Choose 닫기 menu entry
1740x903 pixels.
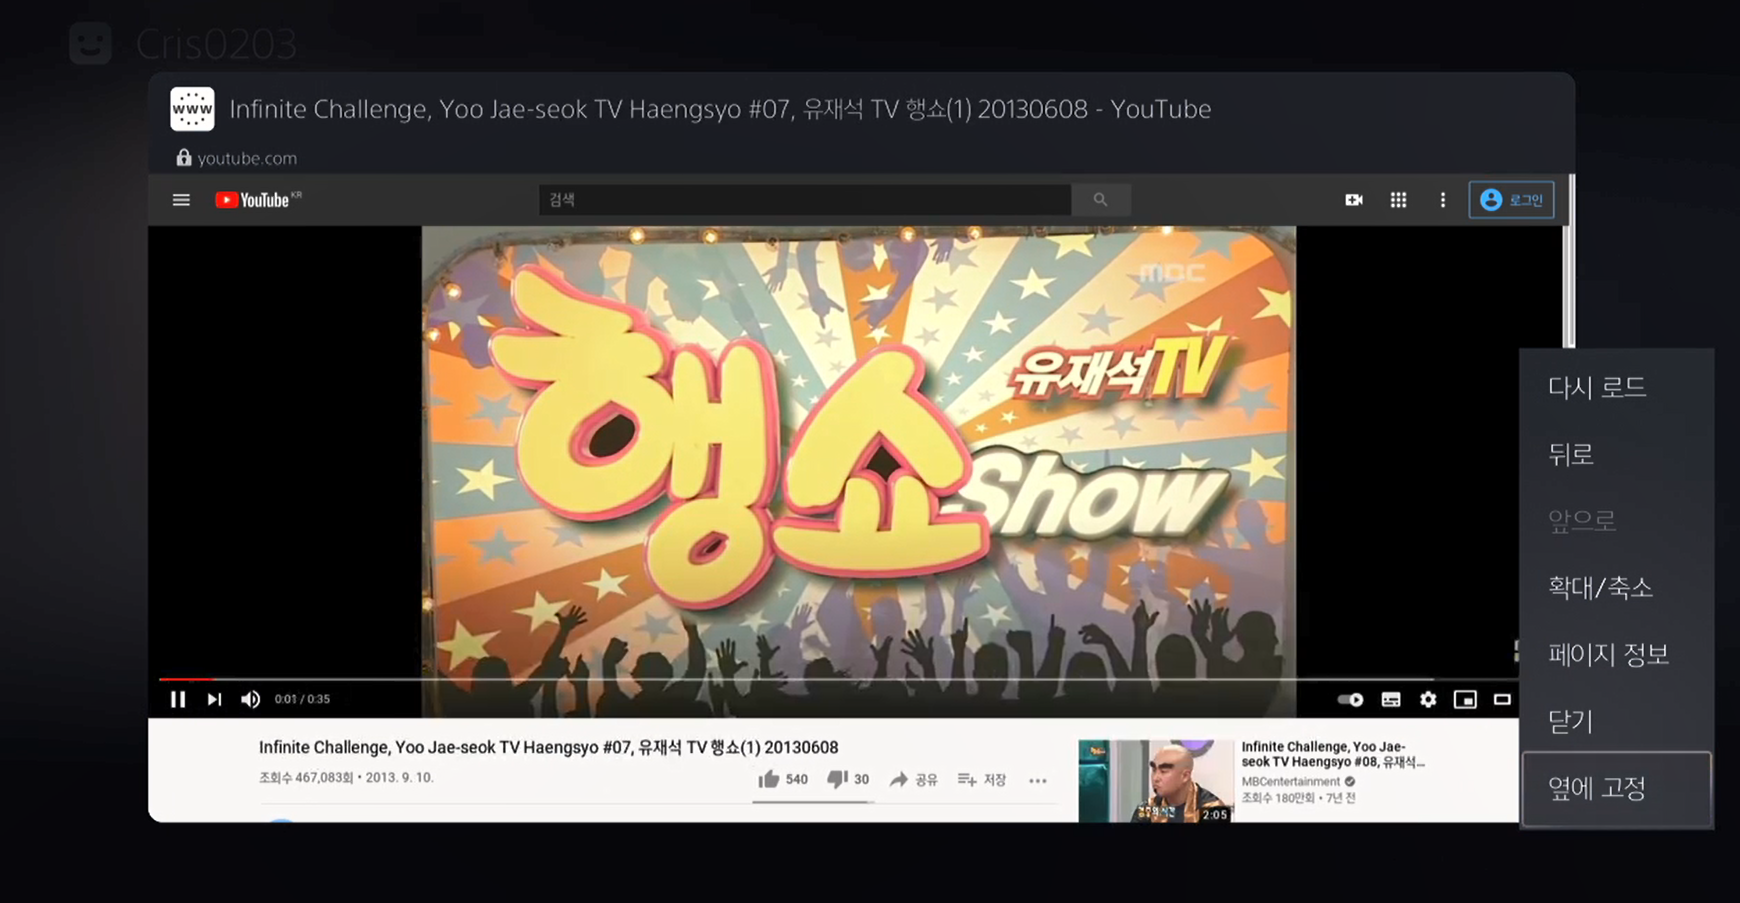point(1571,721)
